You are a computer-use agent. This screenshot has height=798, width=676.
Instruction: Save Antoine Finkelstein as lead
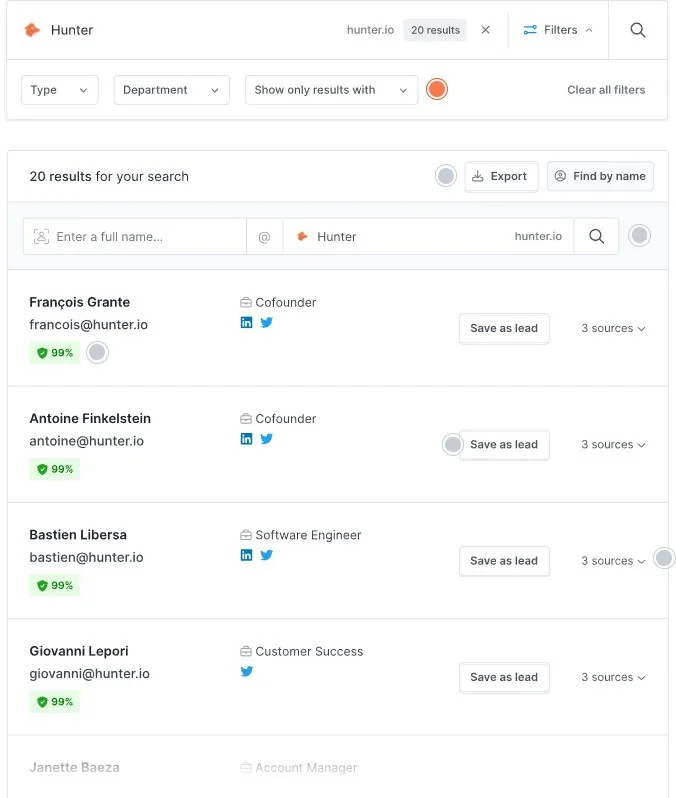[x=504, y=445]
